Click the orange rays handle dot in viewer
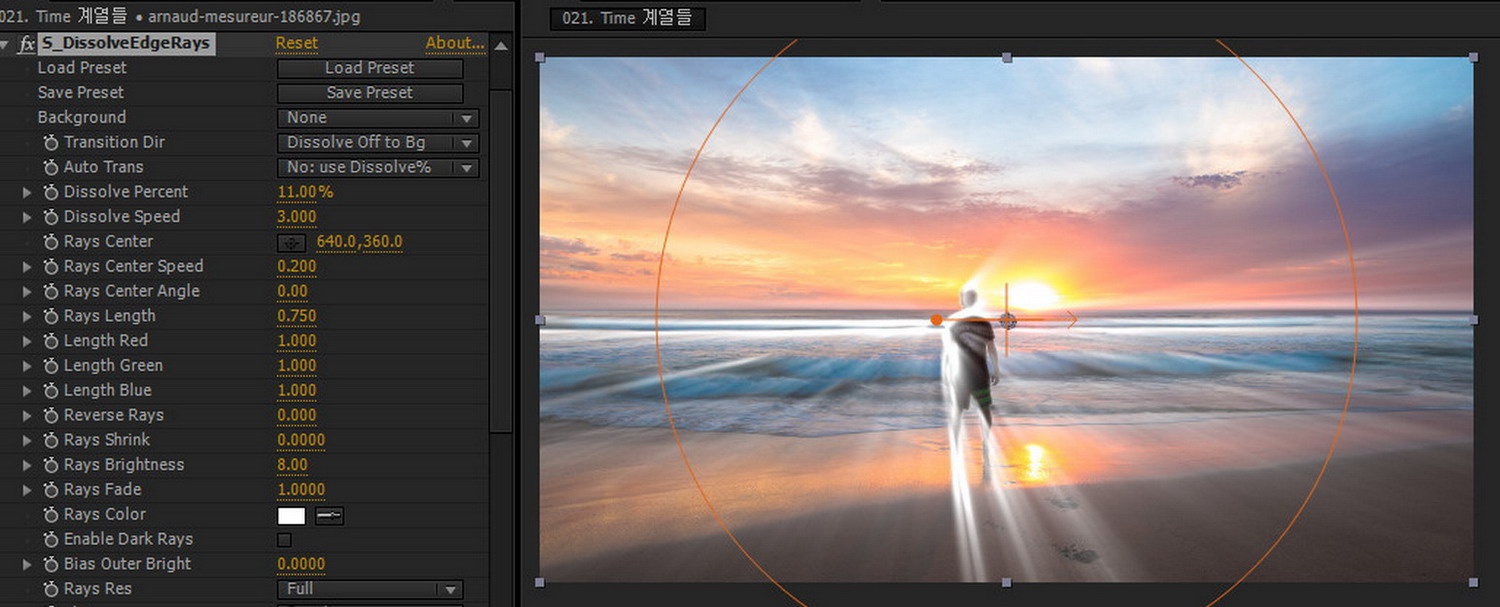Screen dimensions: 1500x607 936,320
